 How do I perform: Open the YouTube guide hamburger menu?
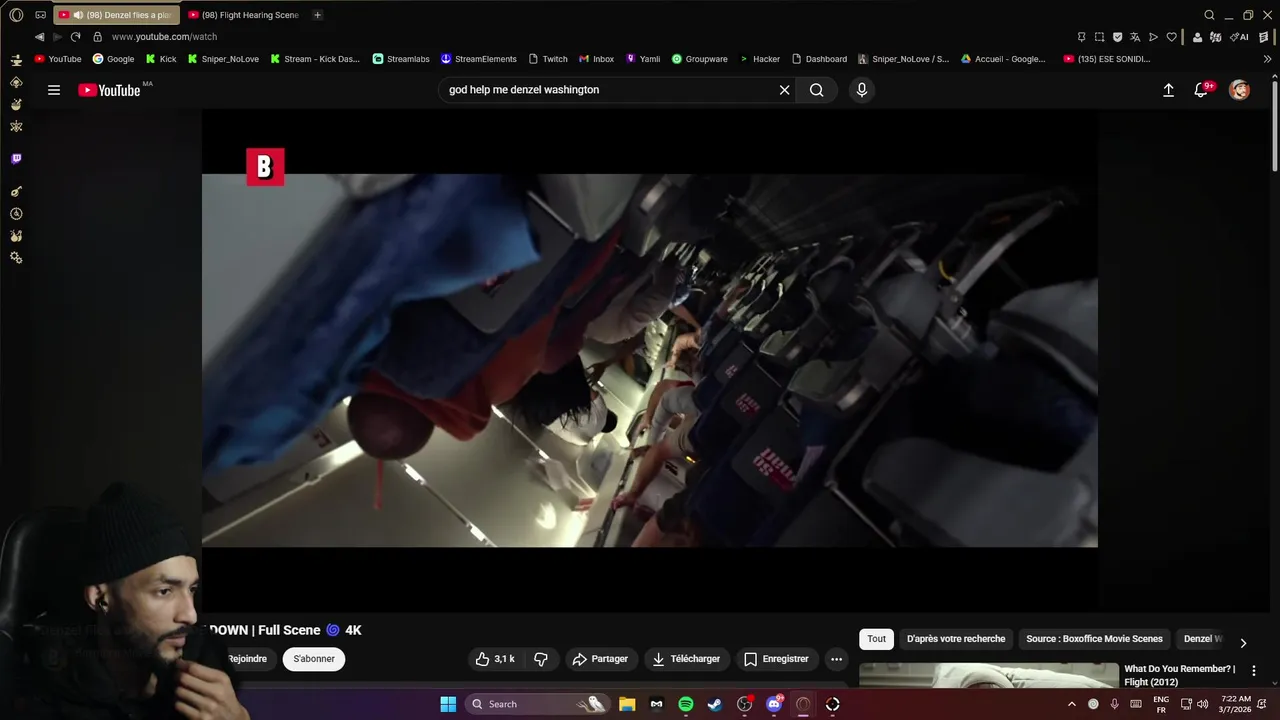click(54, 90)
